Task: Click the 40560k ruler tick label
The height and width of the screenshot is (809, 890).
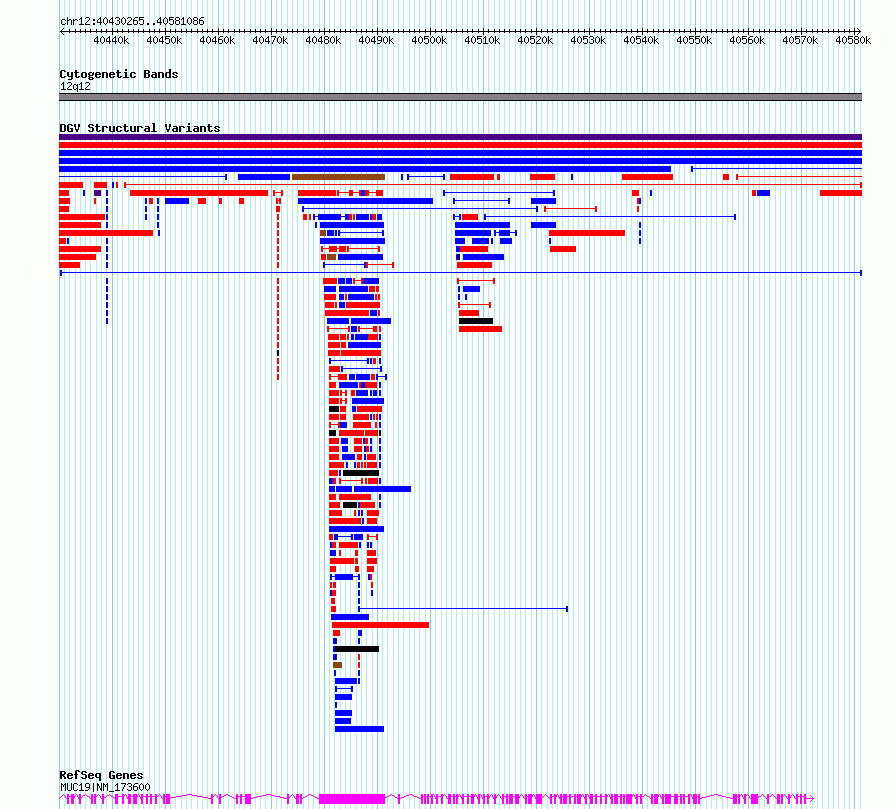Action: pos(747,40)
